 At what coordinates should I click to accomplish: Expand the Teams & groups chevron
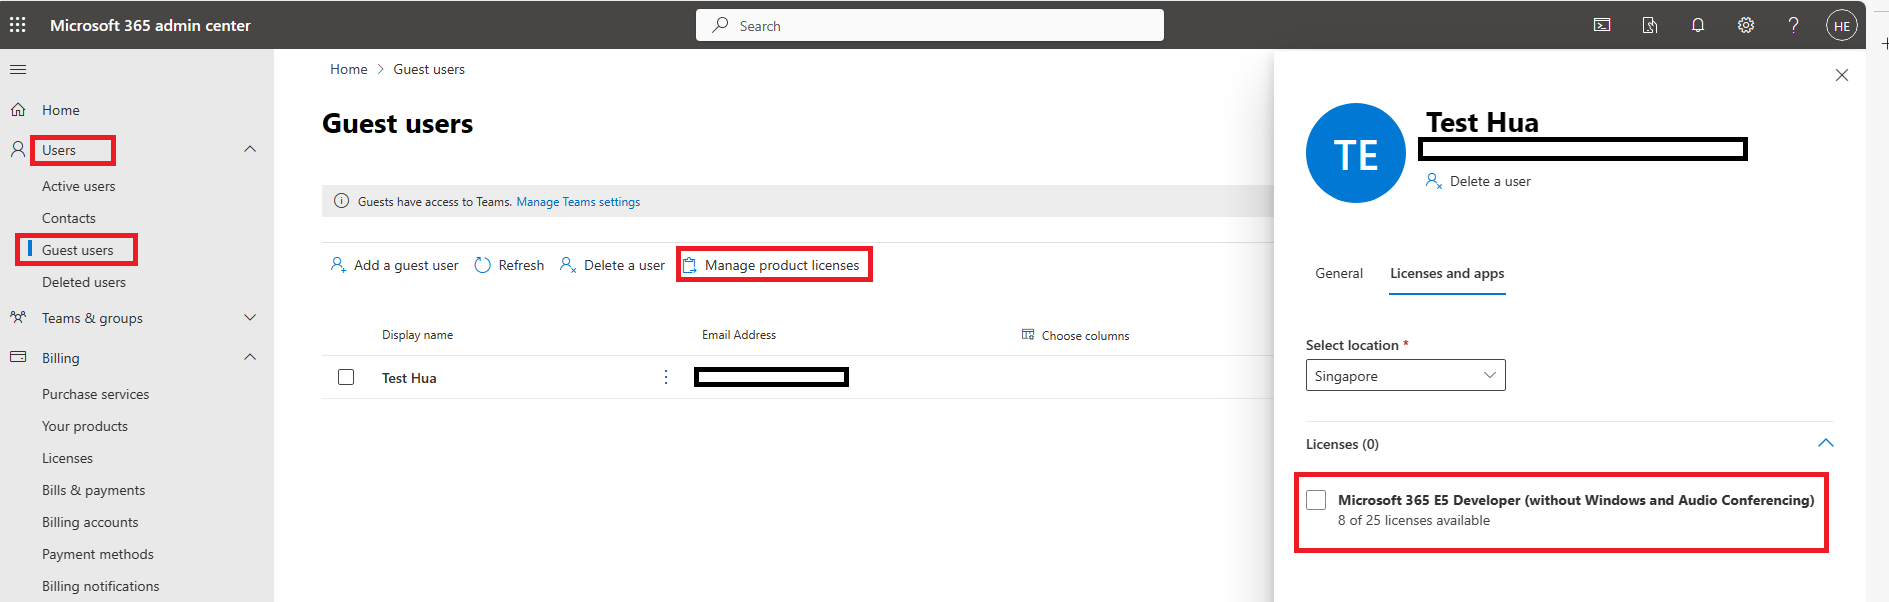click(x=250, y=317)
